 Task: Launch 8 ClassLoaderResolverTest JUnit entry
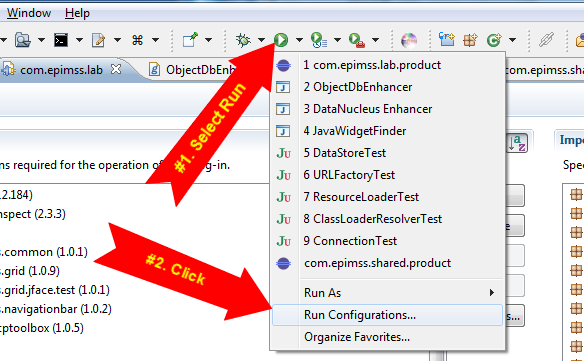tap(387, 219)
